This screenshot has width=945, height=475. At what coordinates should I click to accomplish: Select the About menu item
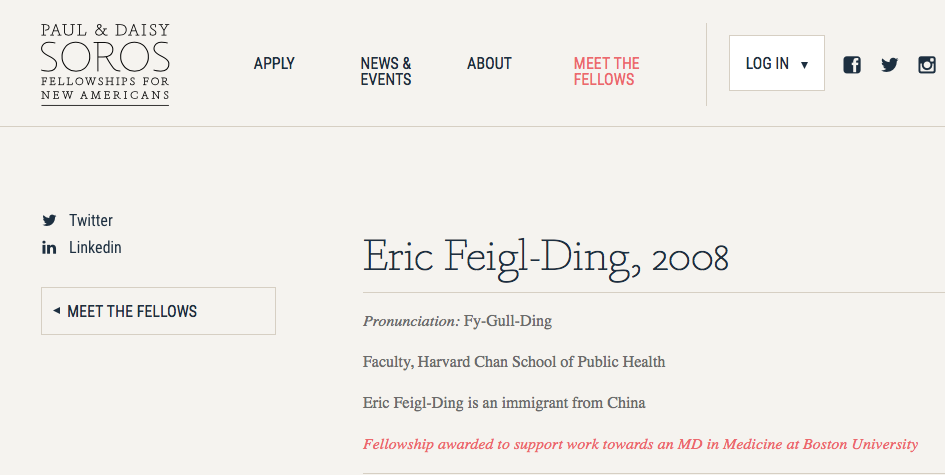[489, 63]
